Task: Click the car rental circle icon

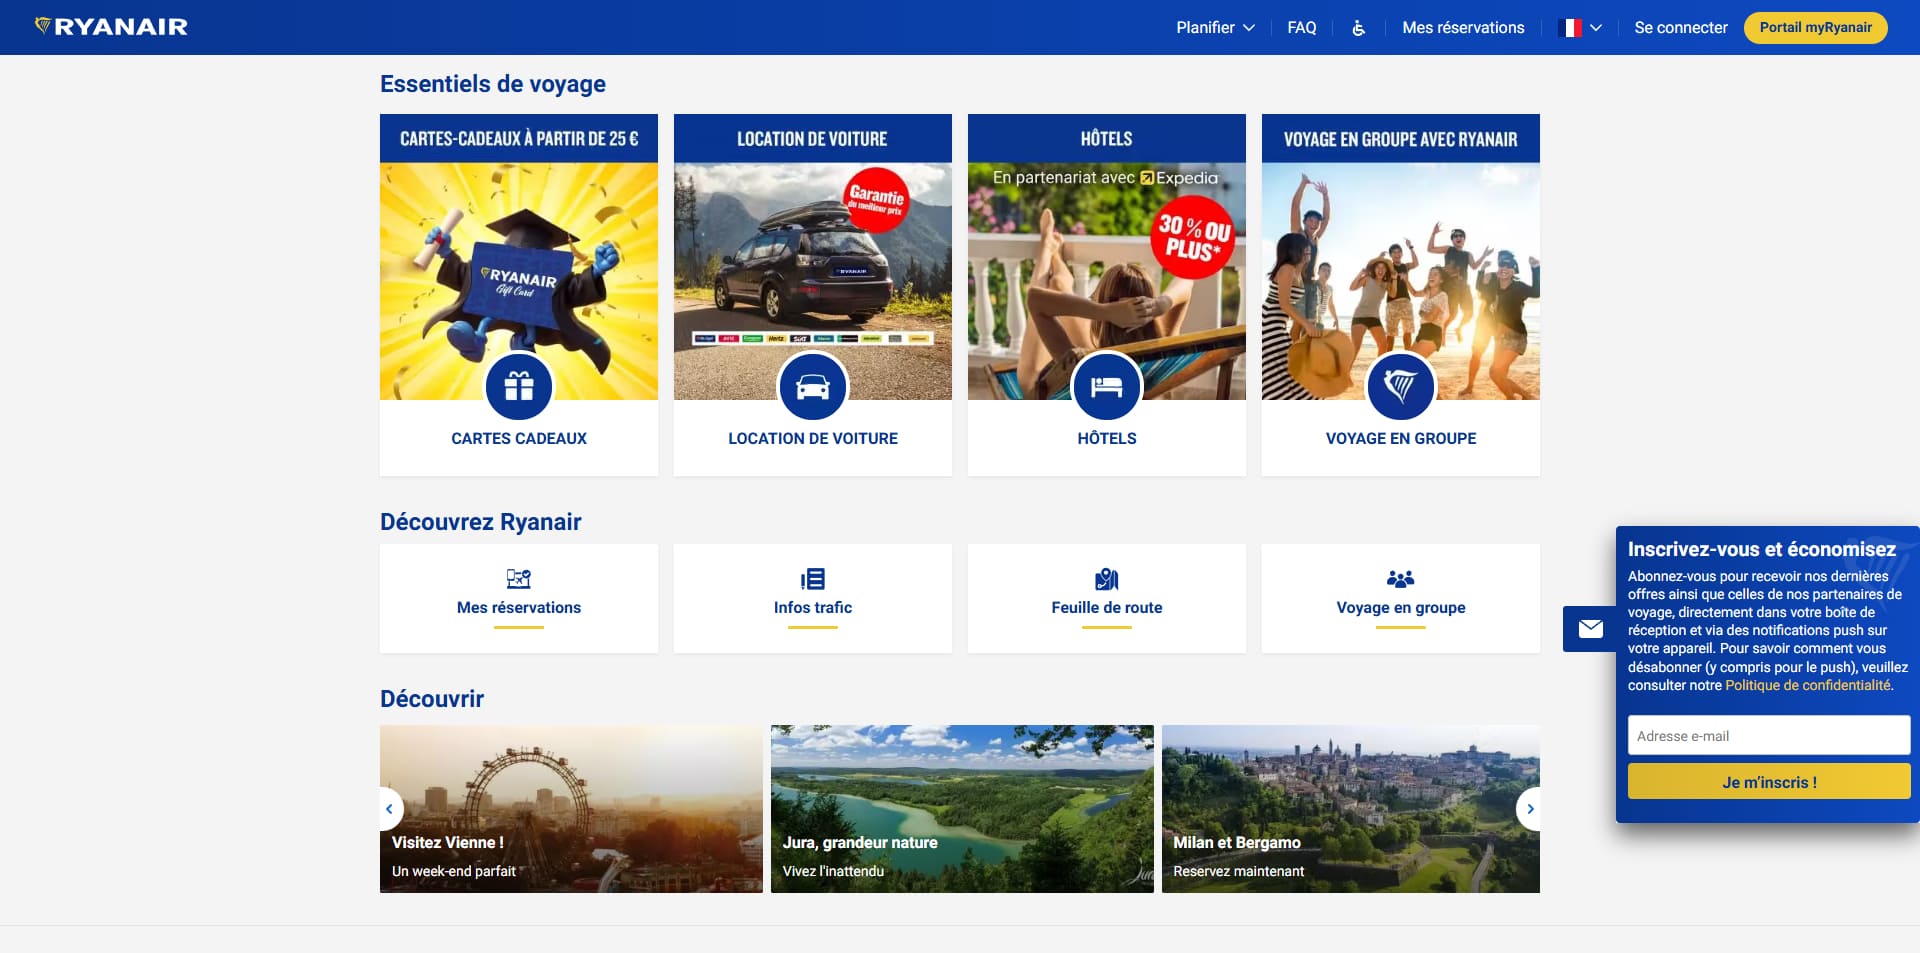Action: click(813, 386)
